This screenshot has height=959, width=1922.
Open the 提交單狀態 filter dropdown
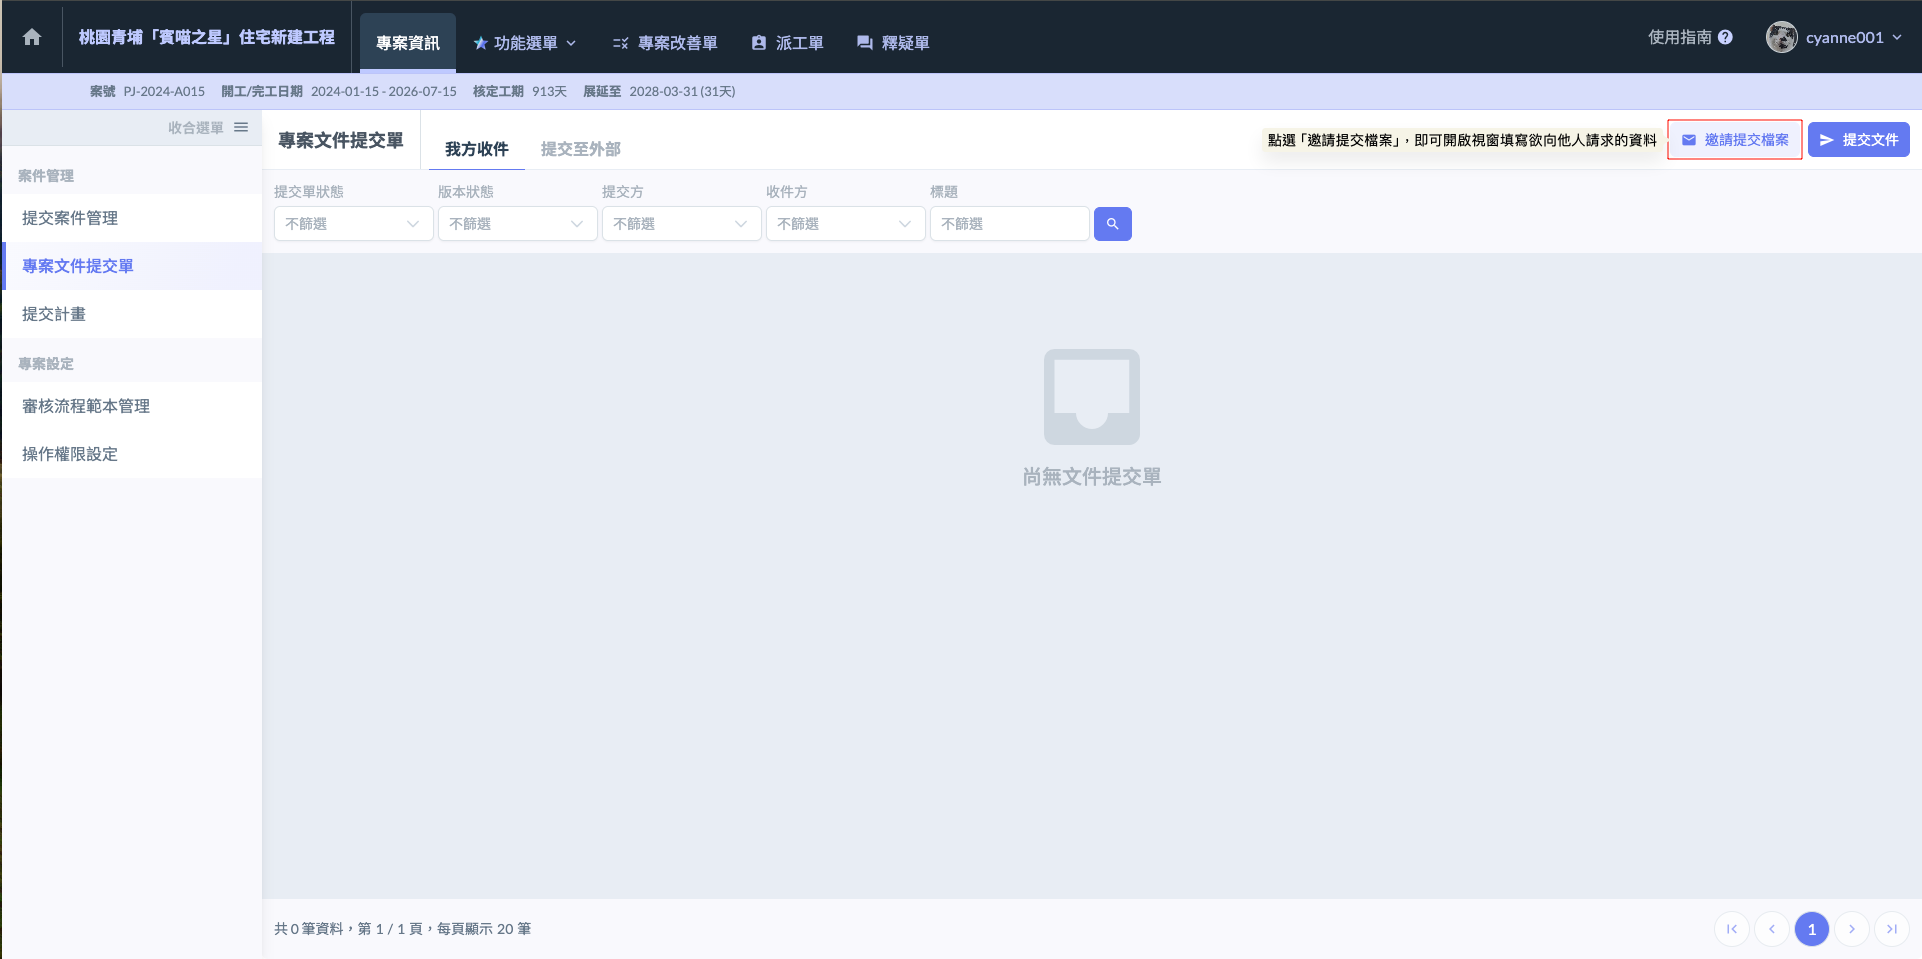coord(354,224)
